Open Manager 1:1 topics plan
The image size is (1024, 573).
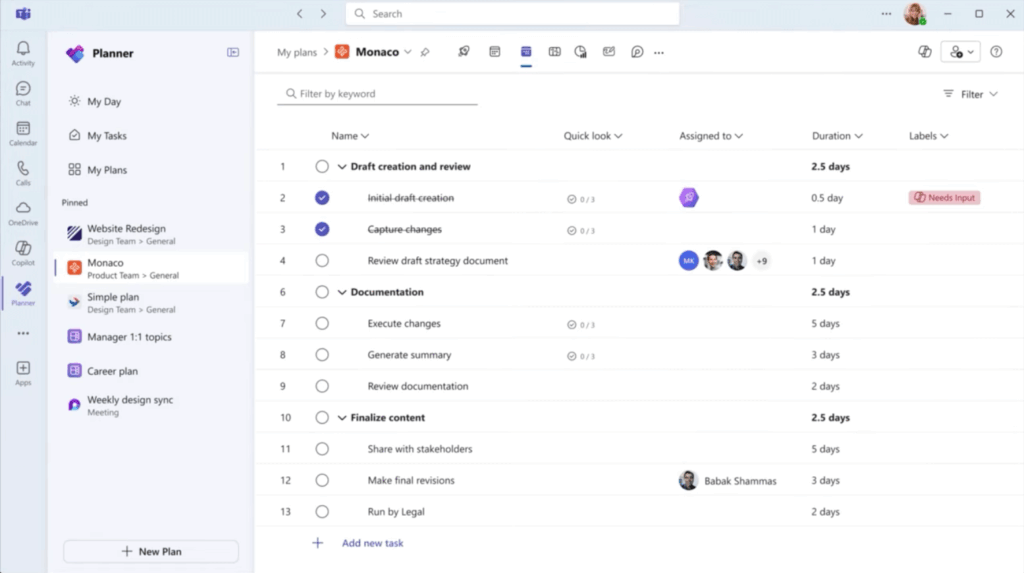(x=152, y=336)
